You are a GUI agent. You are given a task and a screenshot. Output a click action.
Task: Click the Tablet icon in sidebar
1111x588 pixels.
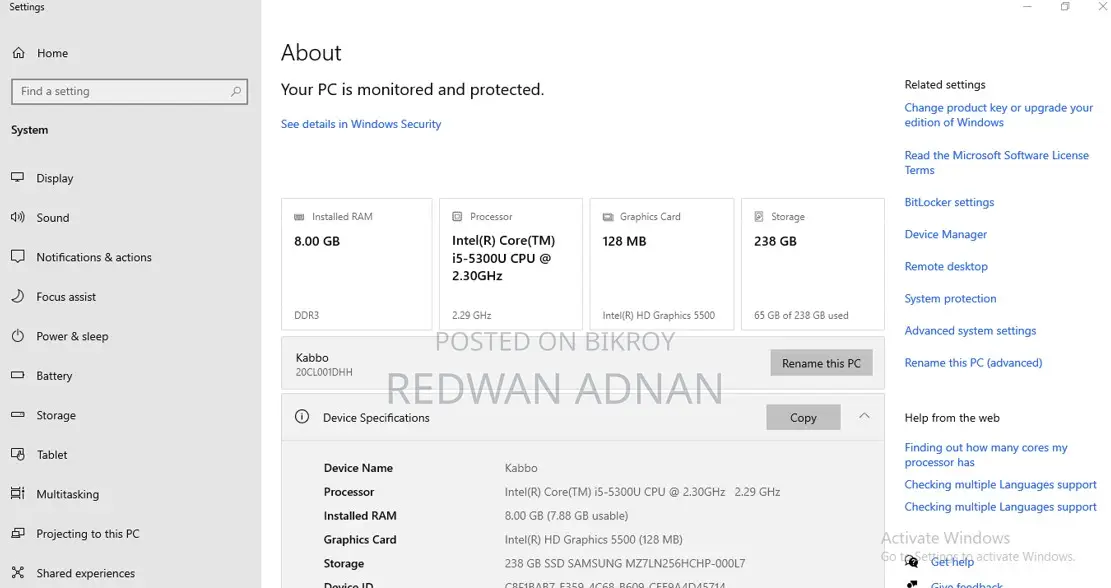[x=18, y=454]
